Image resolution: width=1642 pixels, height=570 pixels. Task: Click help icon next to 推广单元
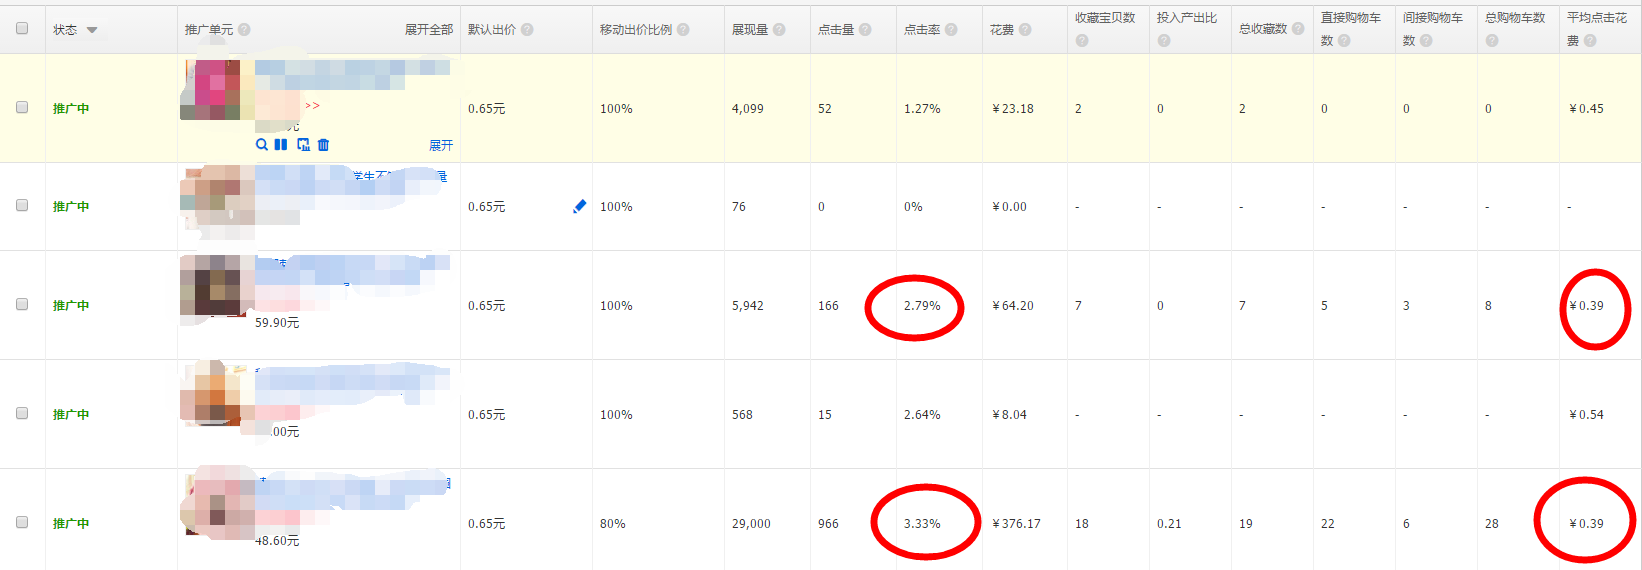(245, 30)
